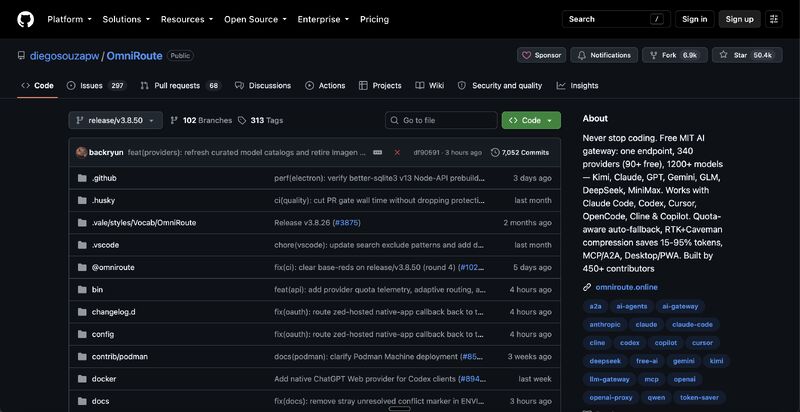Click the config folder icon

pos(82,334)
